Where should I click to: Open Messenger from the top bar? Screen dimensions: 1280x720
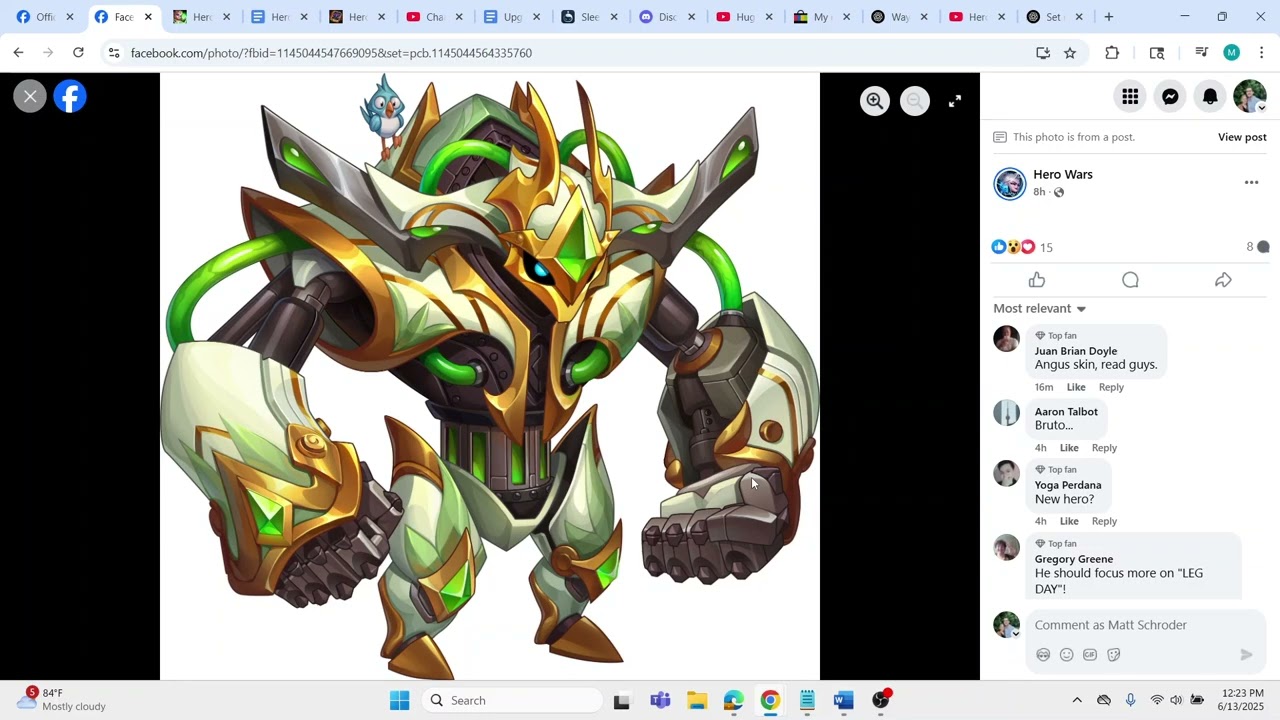[1170, 96]
